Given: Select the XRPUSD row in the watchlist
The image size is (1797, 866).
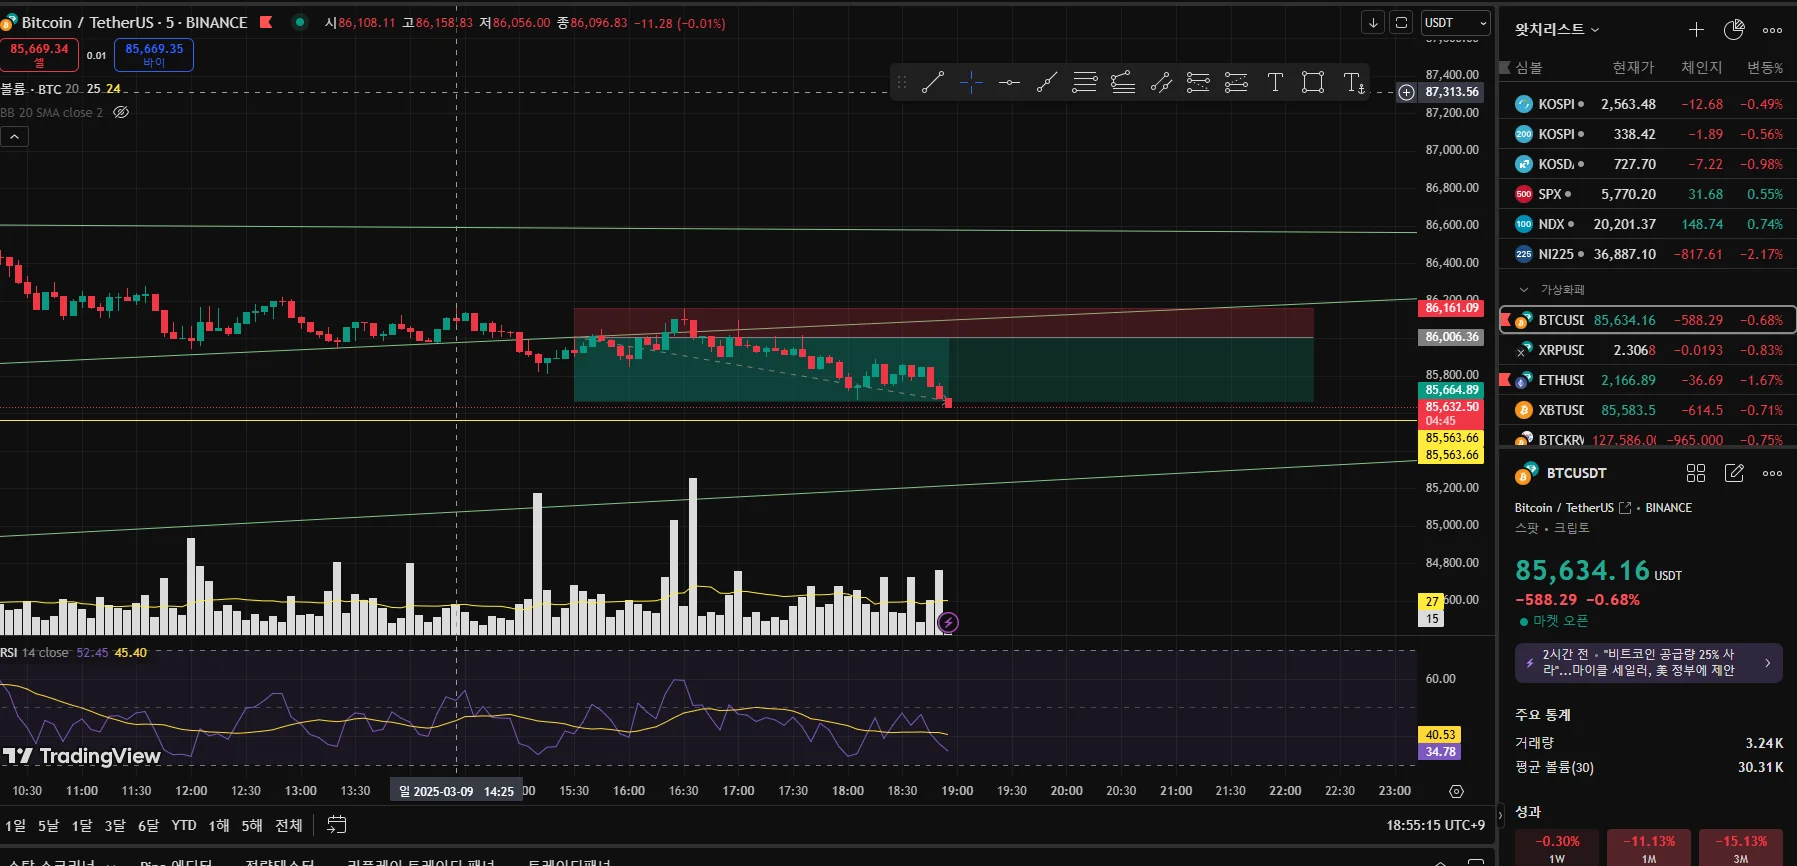Looking at the screenshot, I should (1648, 350).
